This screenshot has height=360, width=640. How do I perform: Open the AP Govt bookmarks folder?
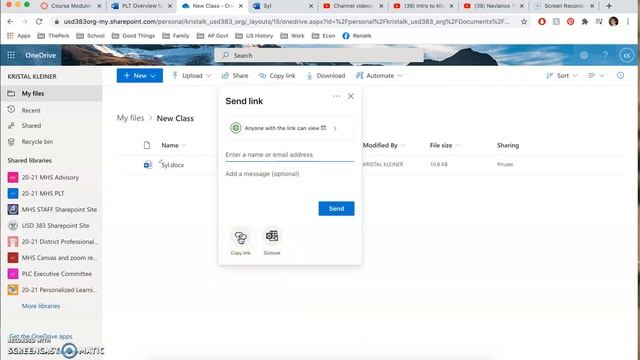pos(212,36)
